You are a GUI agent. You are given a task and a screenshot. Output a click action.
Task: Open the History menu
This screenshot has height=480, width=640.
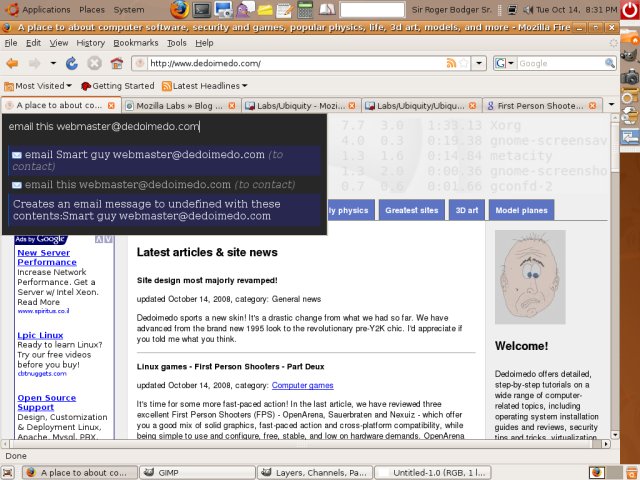pos(91,43)
